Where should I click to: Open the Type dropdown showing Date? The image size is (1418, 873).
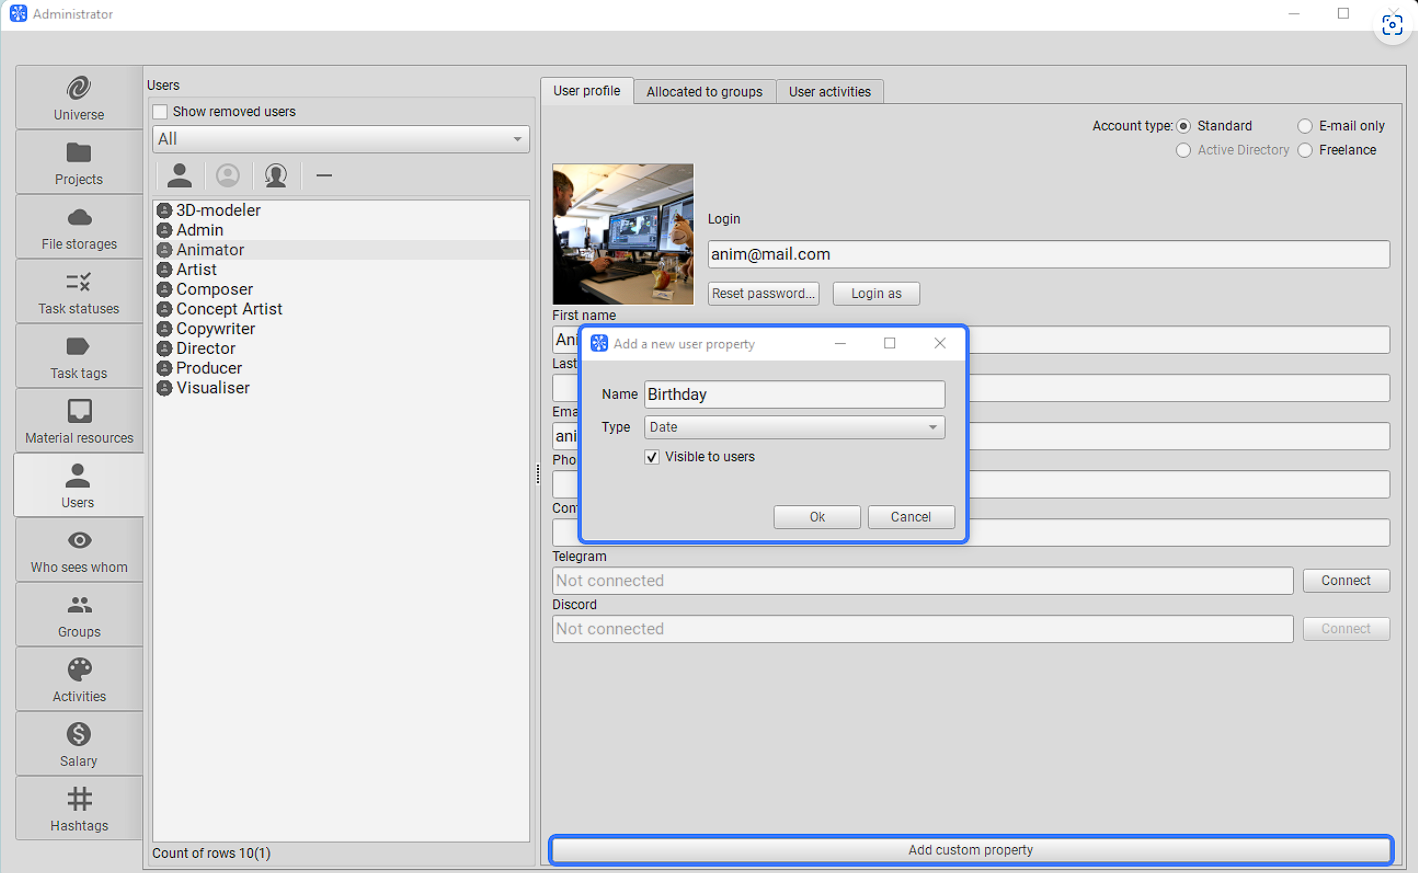click(795, 427)
